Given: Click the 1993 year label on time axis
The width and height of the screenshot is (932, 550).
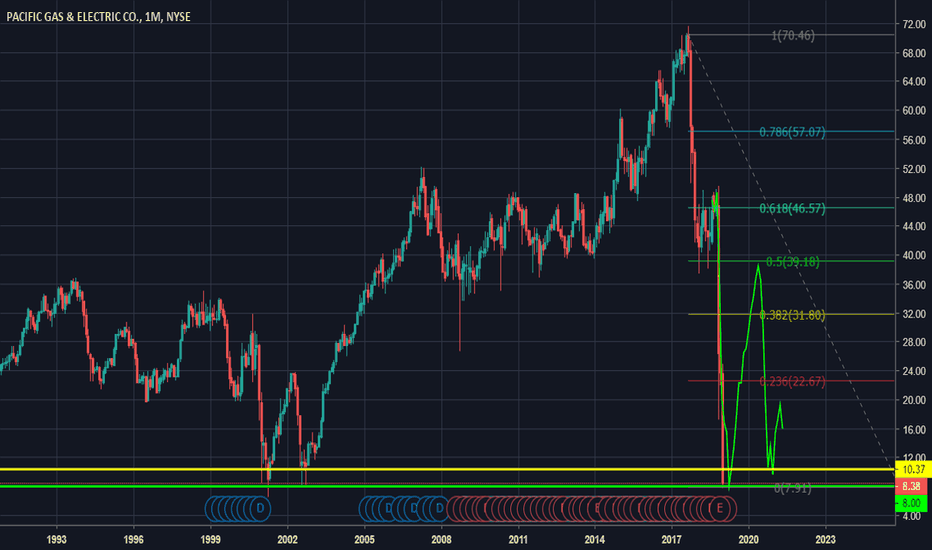Looking at the screenshot, I should [56, 540].
